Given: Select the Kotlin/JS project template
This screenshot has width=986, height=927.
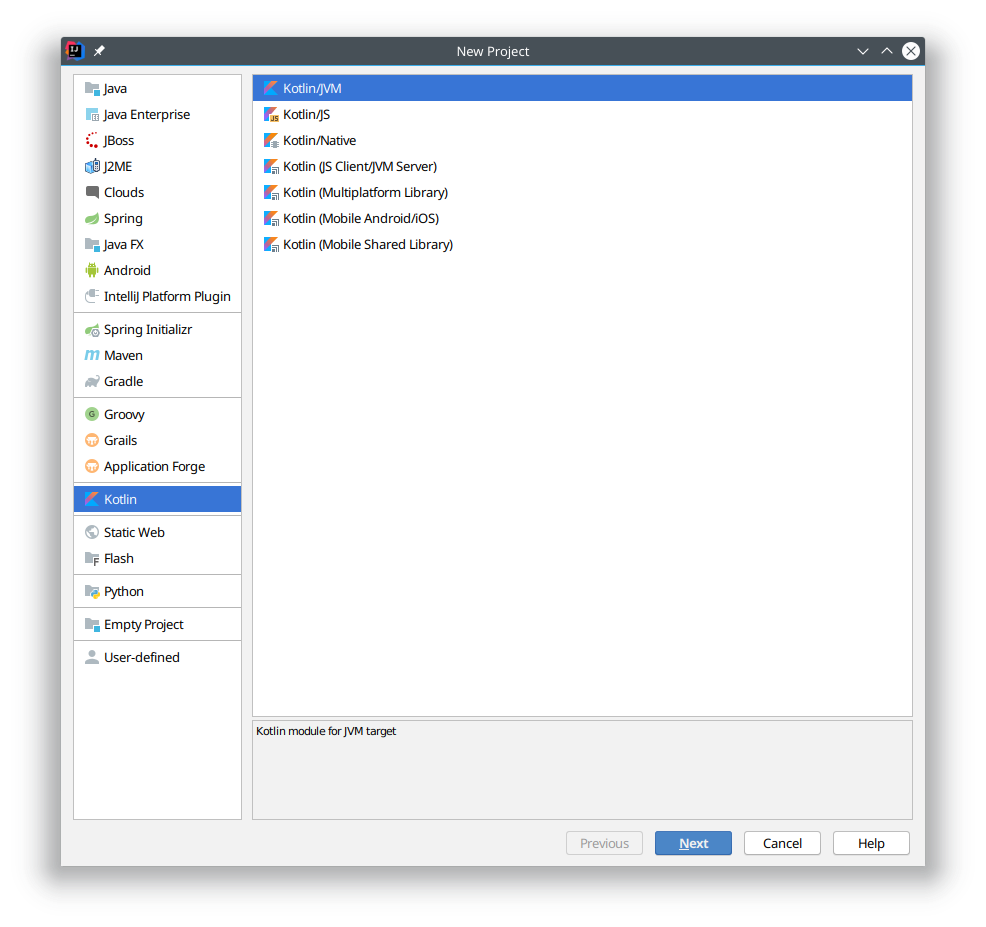Looking at the screenshot, I should point(582,114).
